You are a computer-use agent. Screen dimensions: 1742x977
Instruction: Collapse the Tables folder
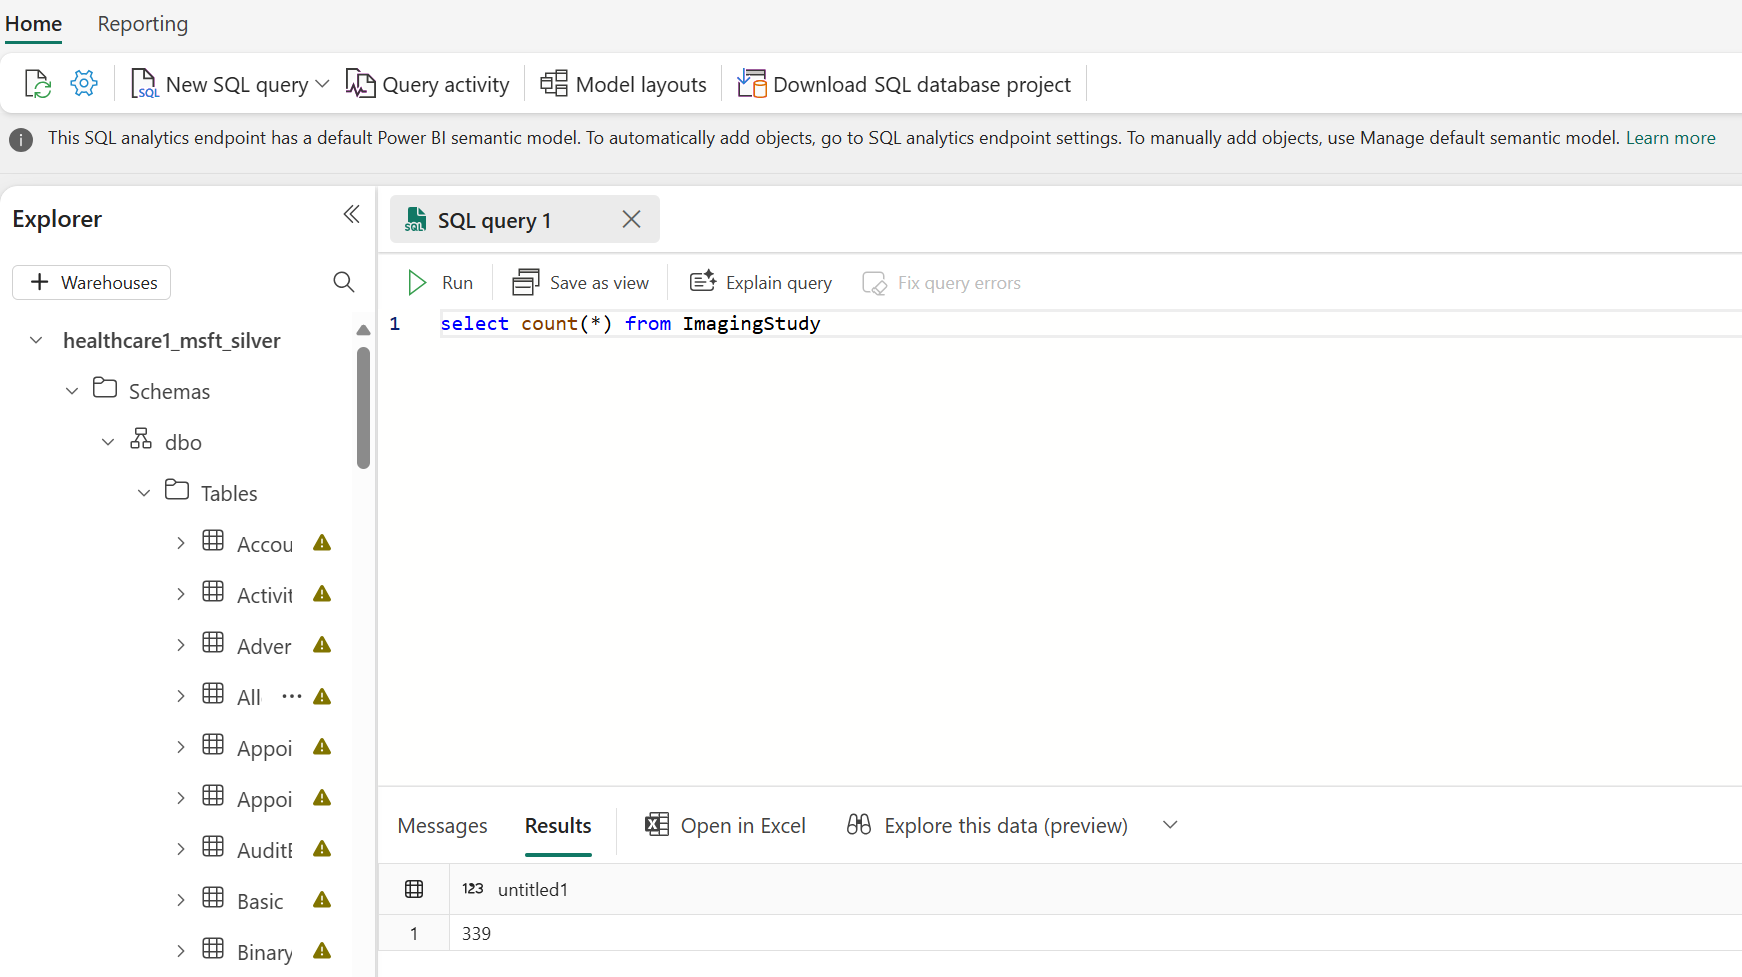pos(144,493)
